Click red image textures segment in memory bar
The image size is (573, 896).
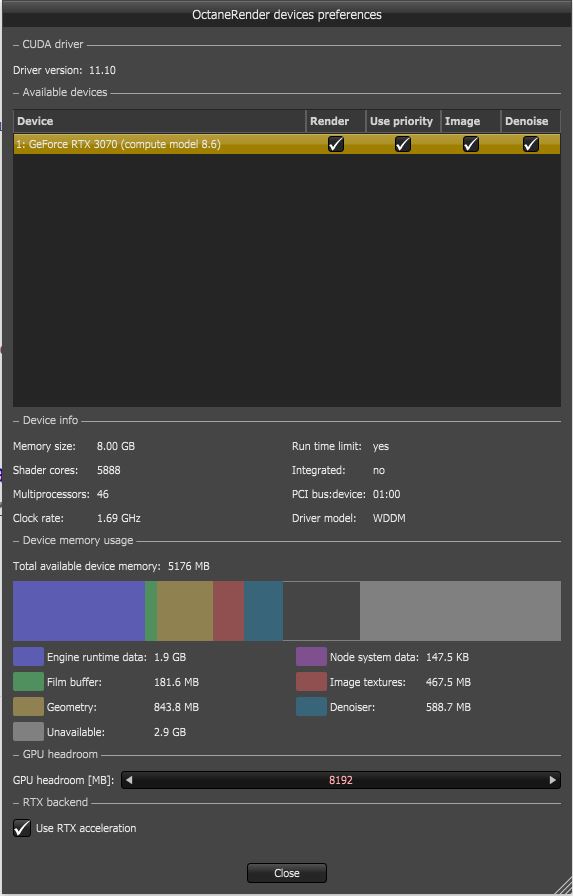[x=229, y=611]
